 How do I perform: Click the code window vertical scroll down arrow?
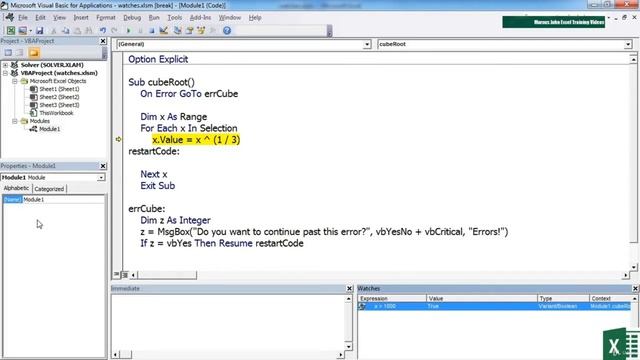(633, 267)
